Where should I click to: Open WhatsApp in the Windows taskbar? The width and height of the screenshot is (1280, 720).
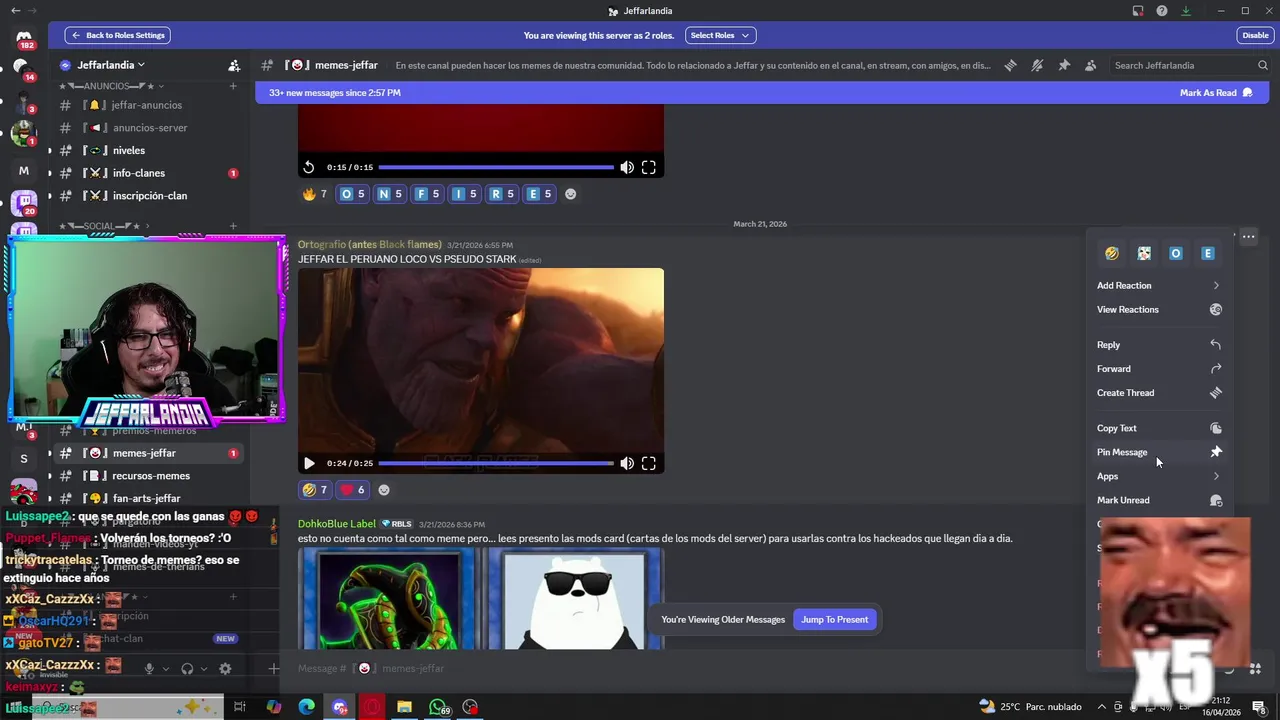point(438,707)
